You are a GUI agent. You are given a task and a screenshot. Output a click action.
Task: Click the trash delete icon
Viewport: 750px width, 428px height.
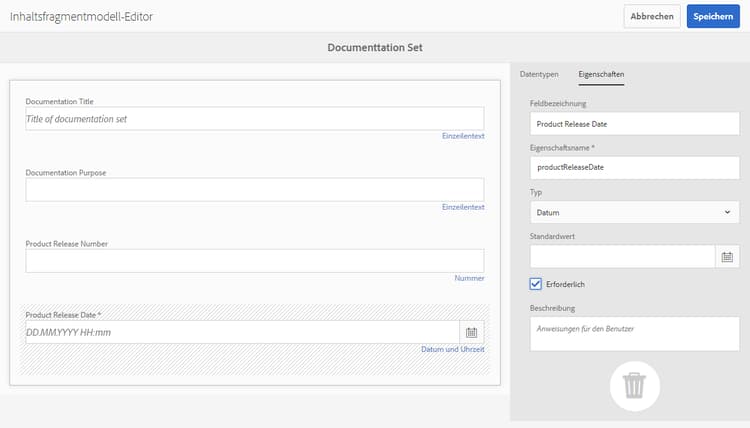(x=634, y=386)
